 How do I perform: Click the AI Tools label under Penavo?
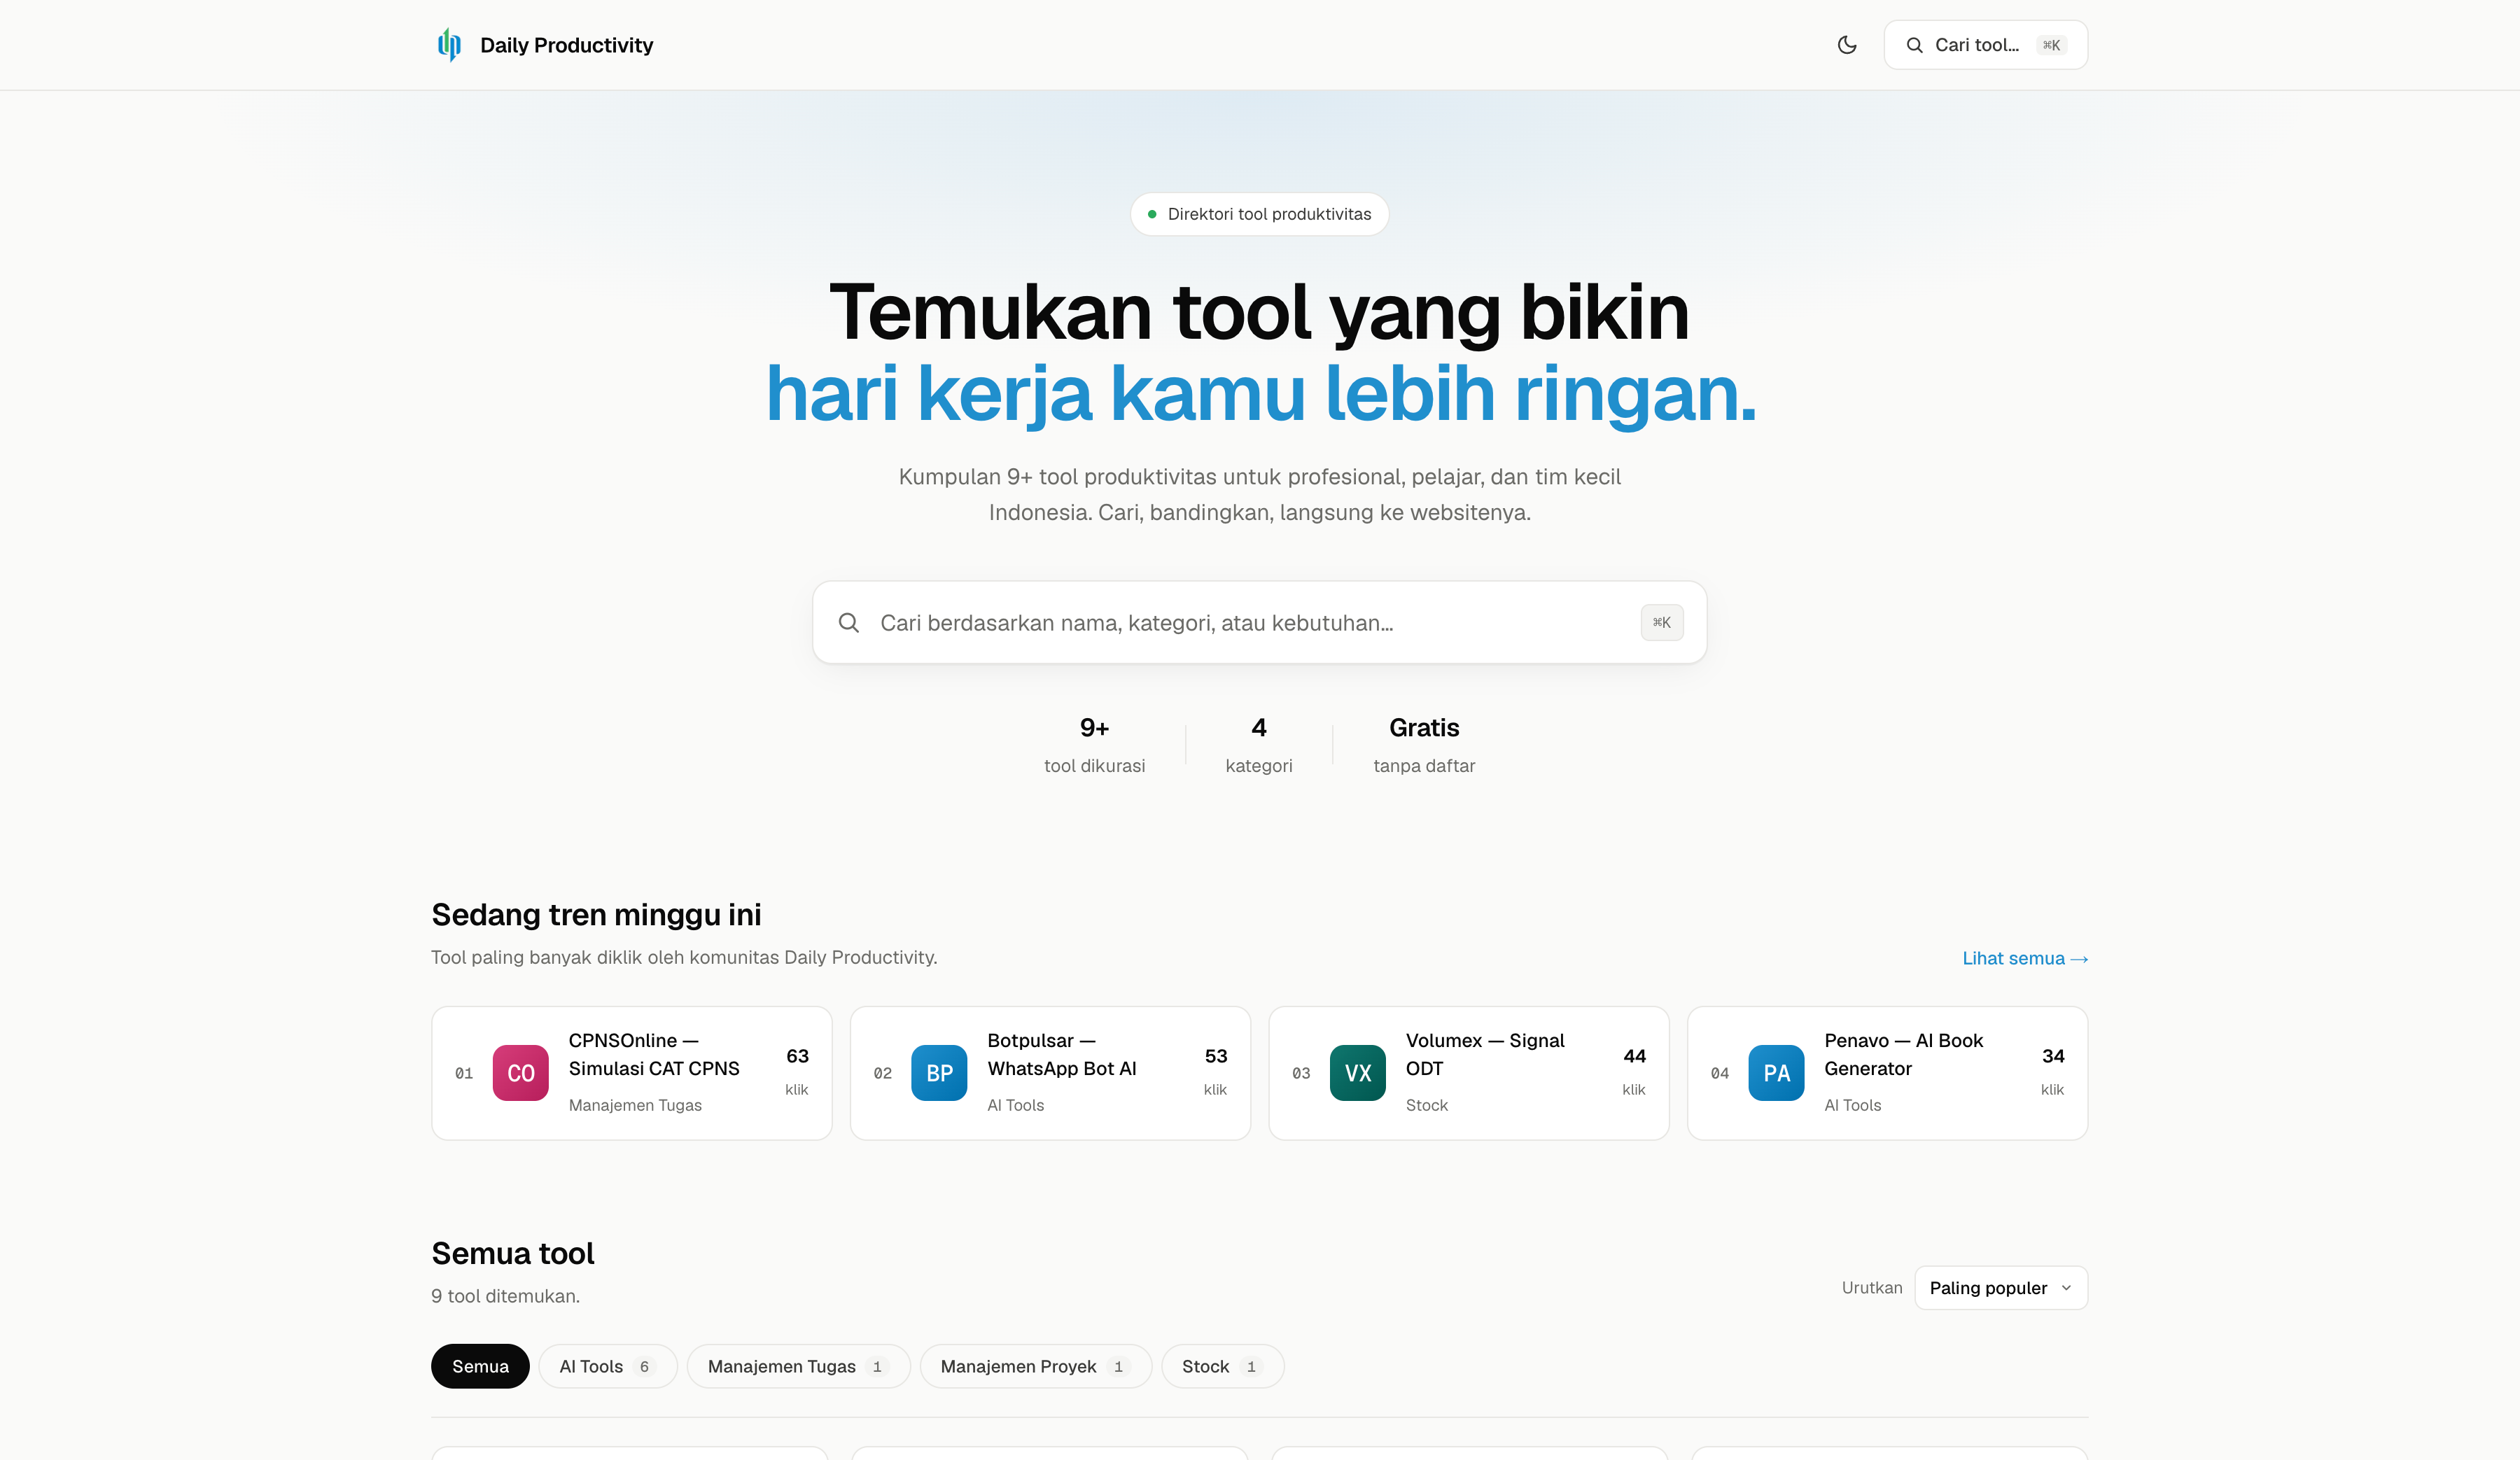tap(1852, 1105)
